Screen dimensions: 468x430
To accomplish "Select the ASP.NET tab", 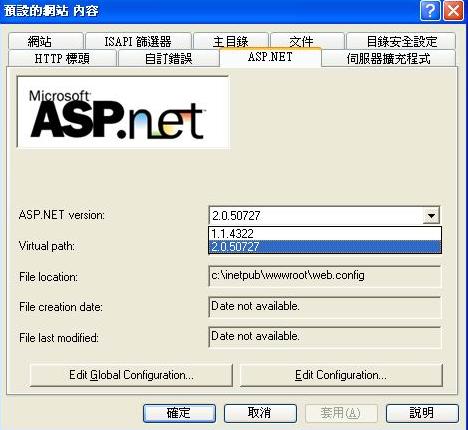I will (x=270, y=57).
